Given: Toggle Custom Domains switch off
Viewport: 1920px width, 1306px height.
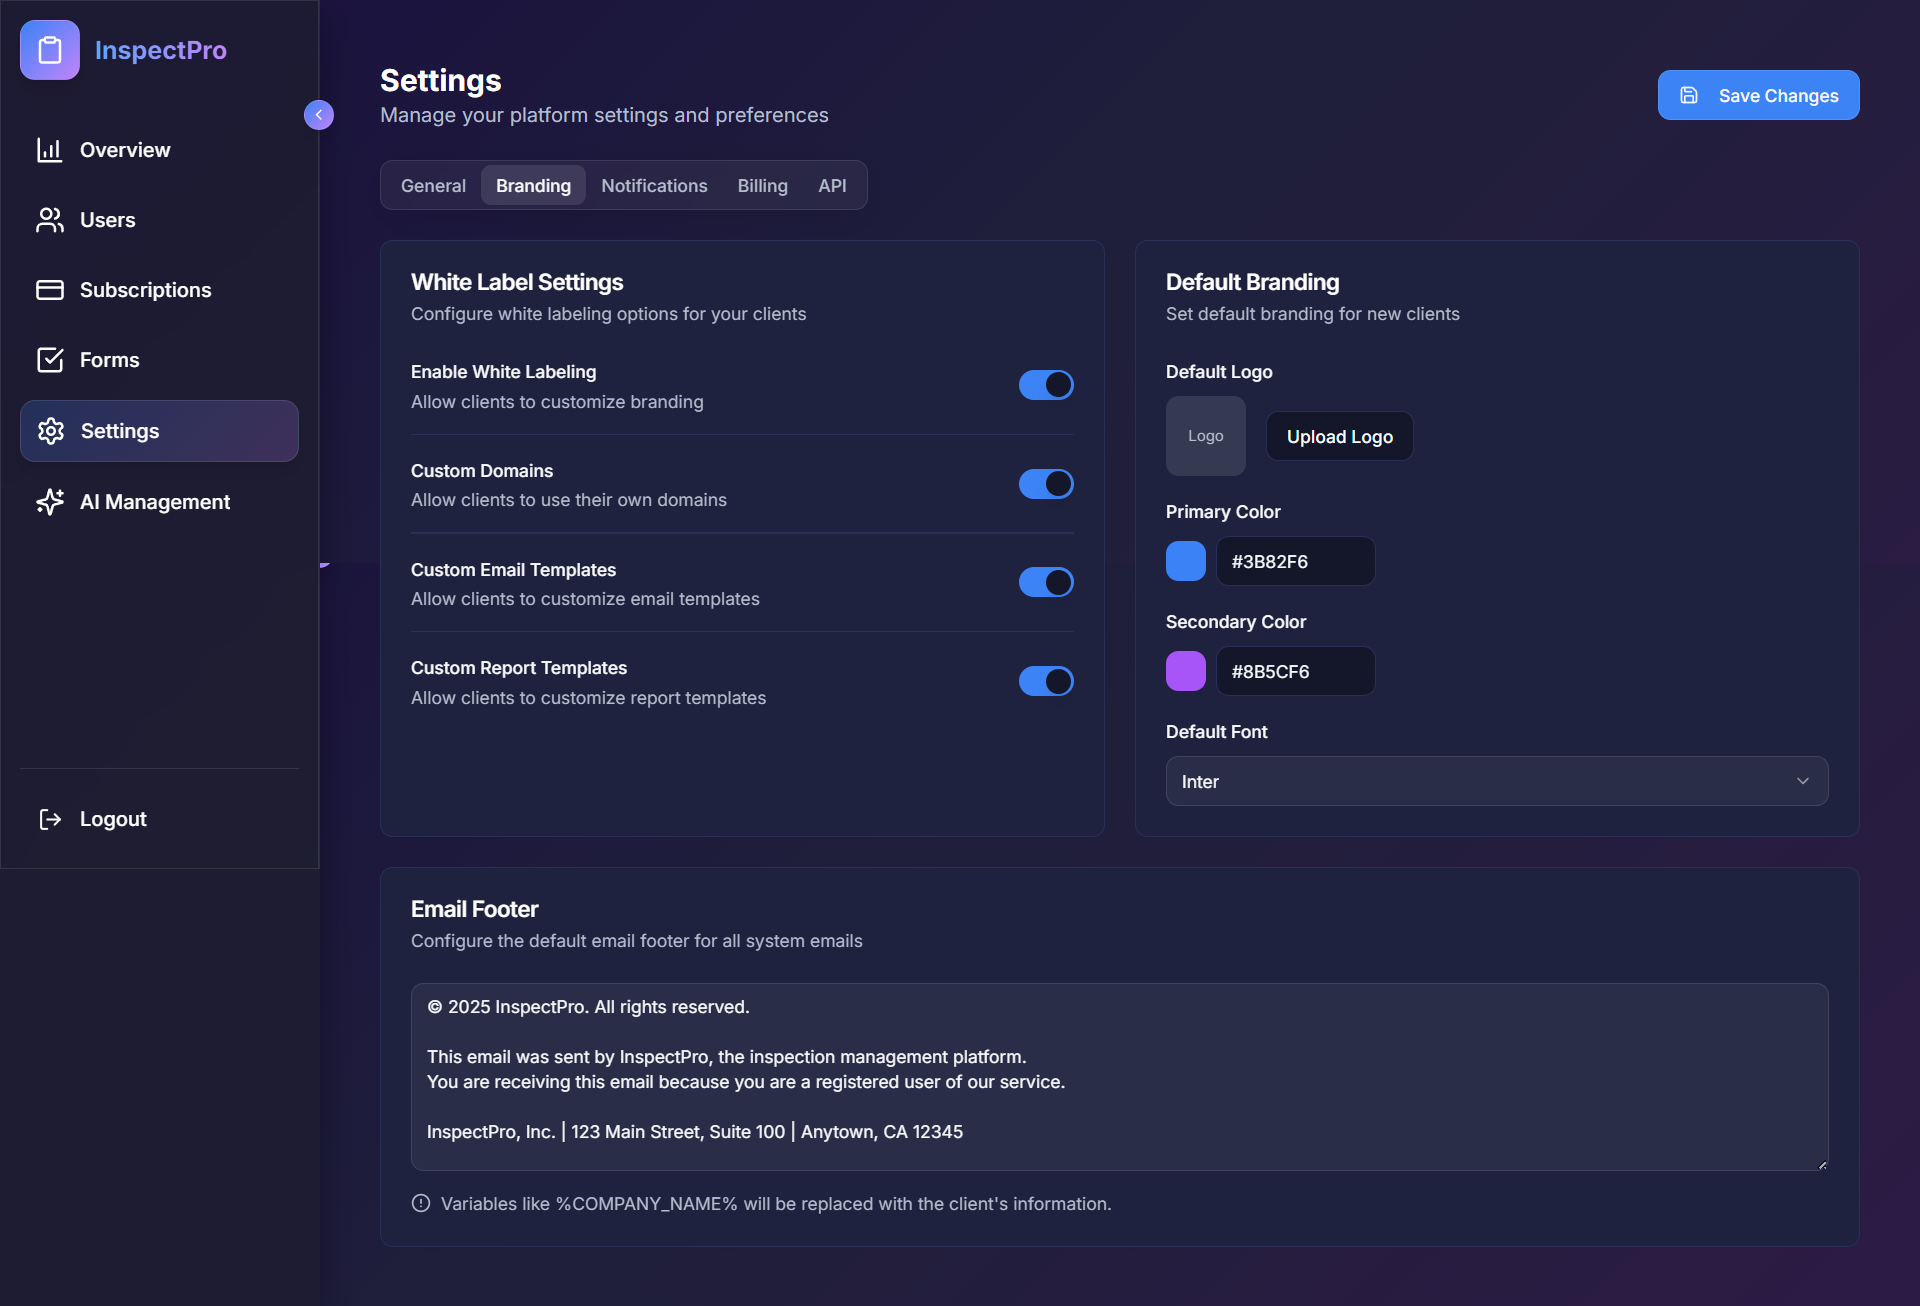Looking at the screenshot, I should (x=1046, y=484).
